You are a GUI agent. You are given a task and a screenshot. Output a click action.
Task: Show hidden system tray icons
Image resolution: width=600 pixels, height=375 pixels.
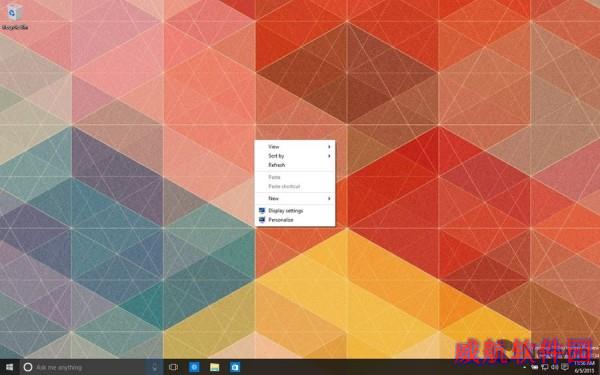point(524,367)
